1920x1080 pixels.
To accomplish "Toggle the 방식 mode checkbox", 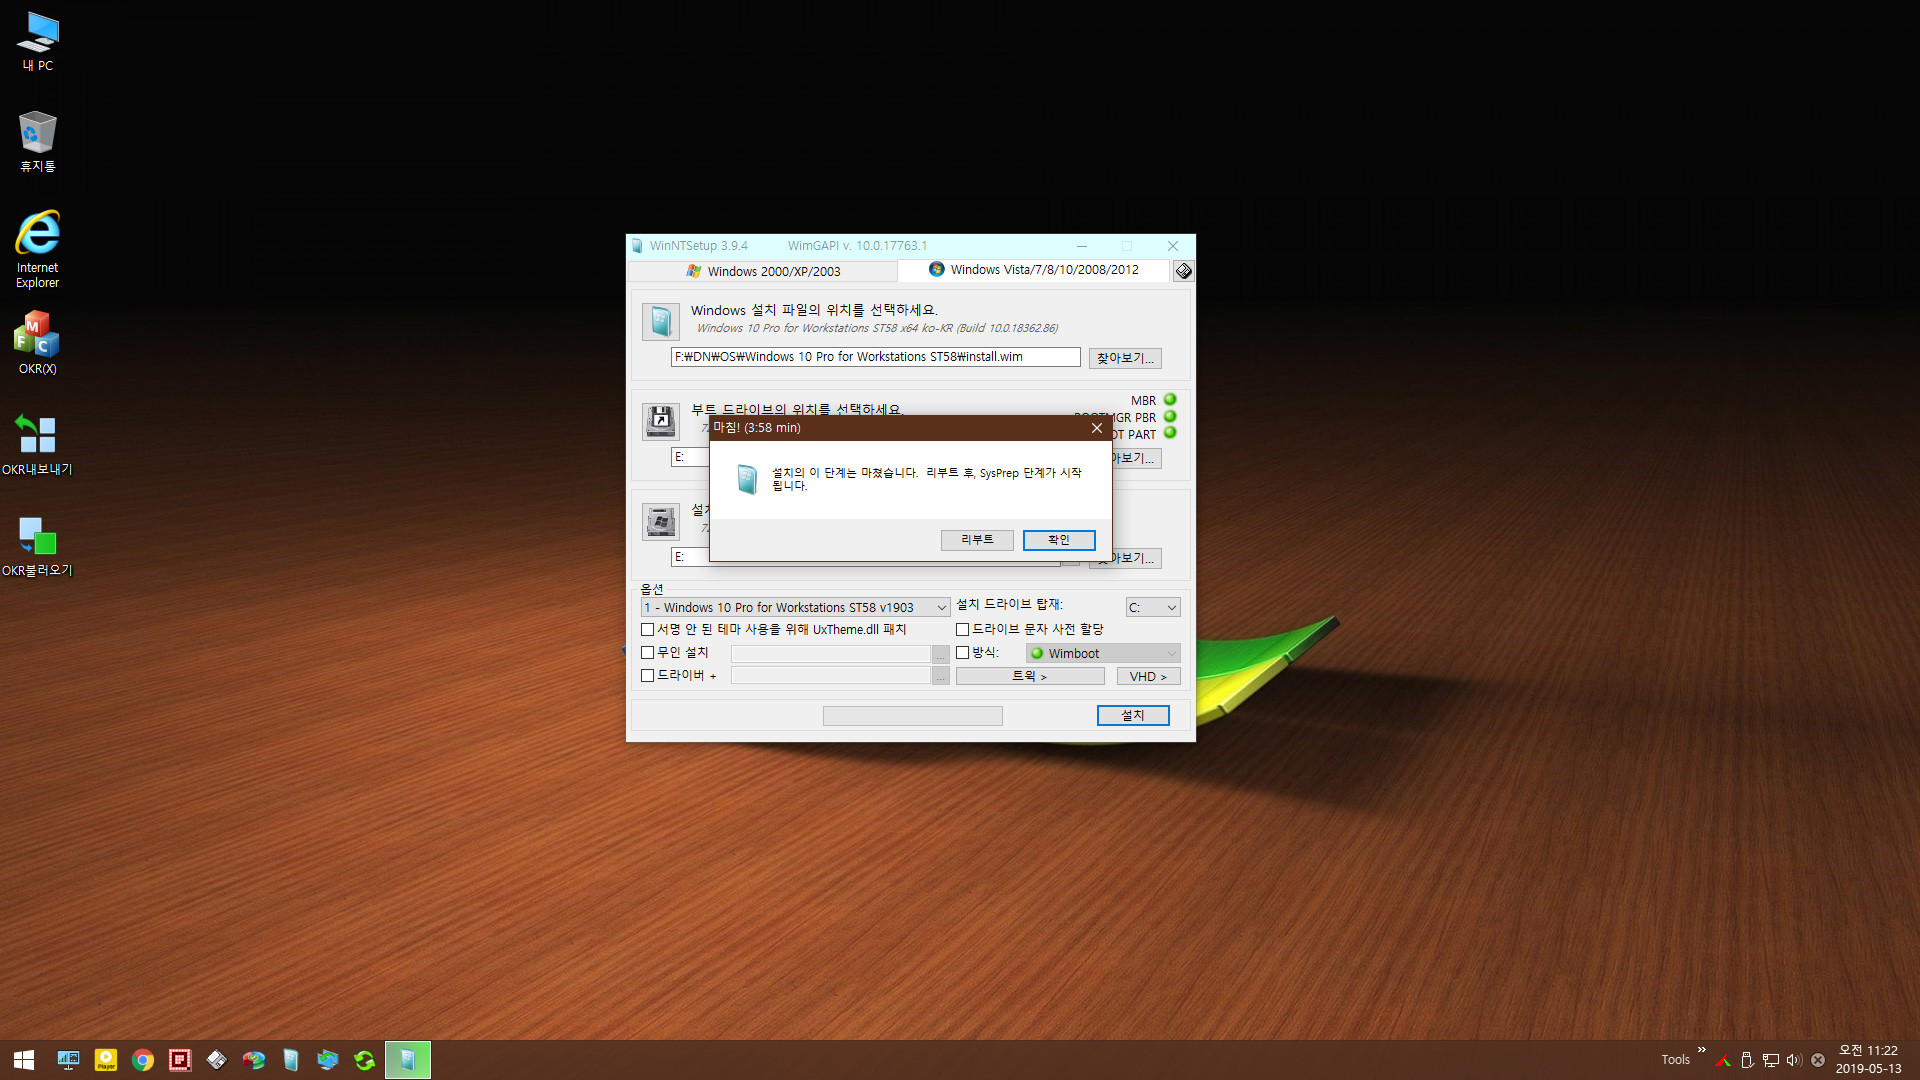I will [962, 653].
